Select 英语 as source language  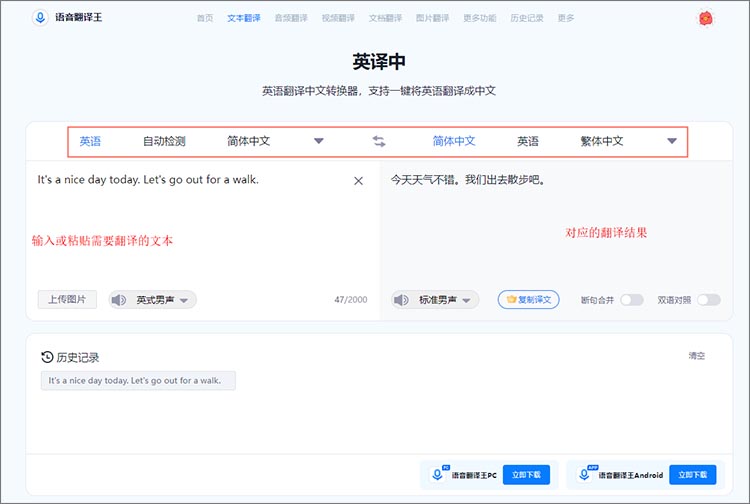click(x=90, y=141)
